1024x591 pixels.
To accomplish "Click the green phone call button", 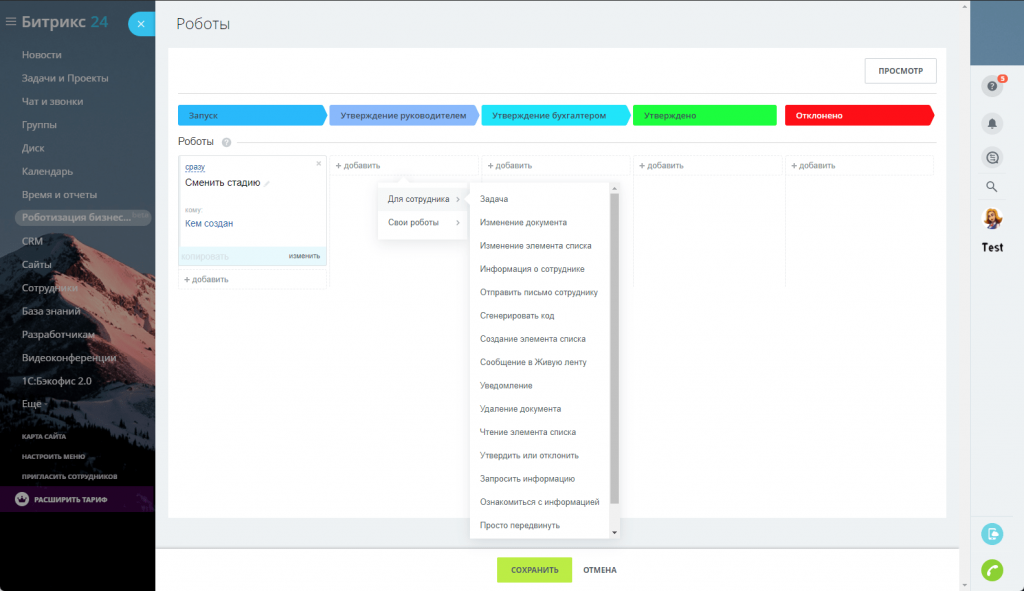I will [992, 569].
